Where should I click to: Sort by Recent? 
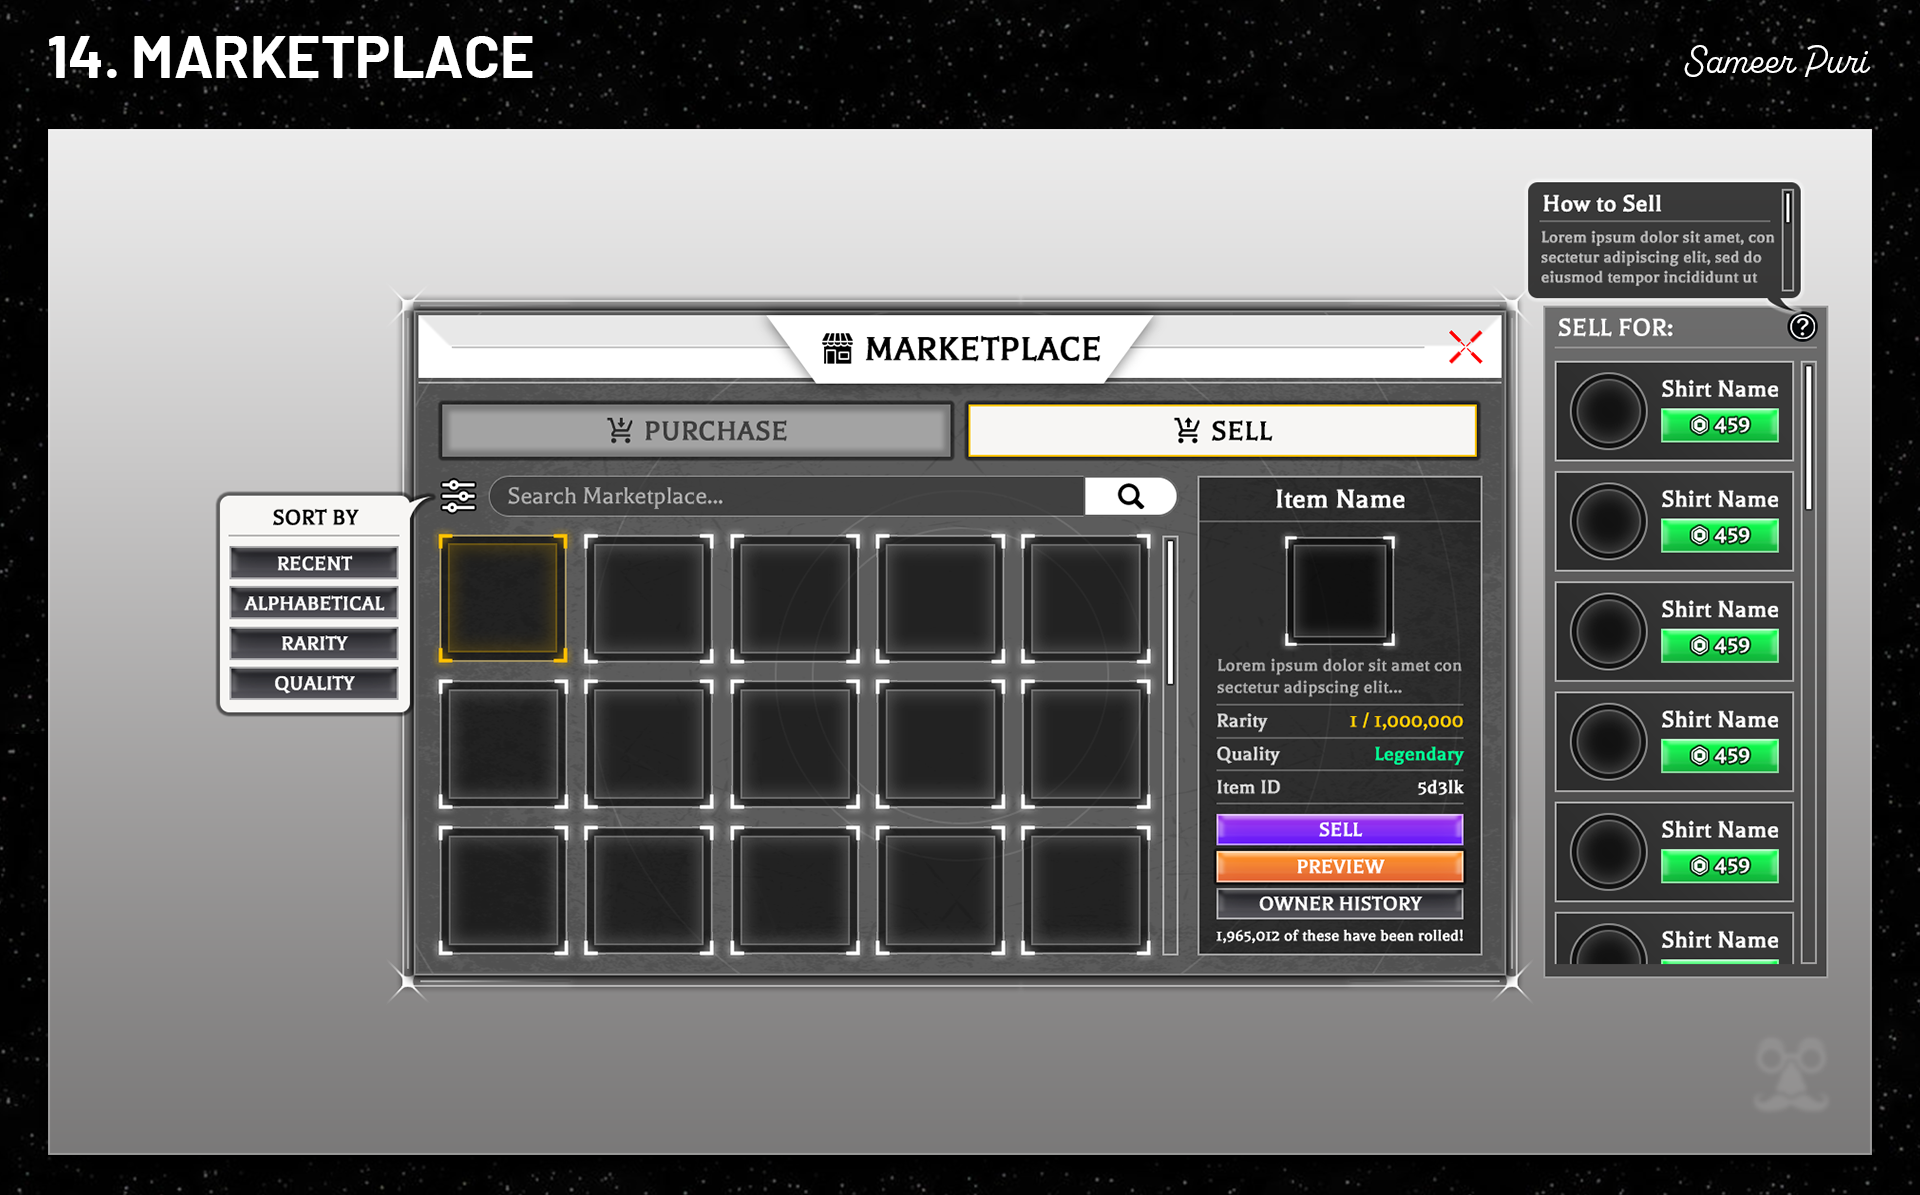pyautogui.click(x=314, y=563)
